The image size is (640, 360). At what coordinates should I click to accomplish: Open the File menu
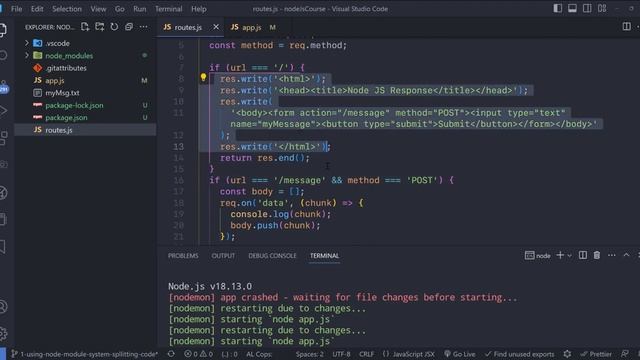click(17, 9)
